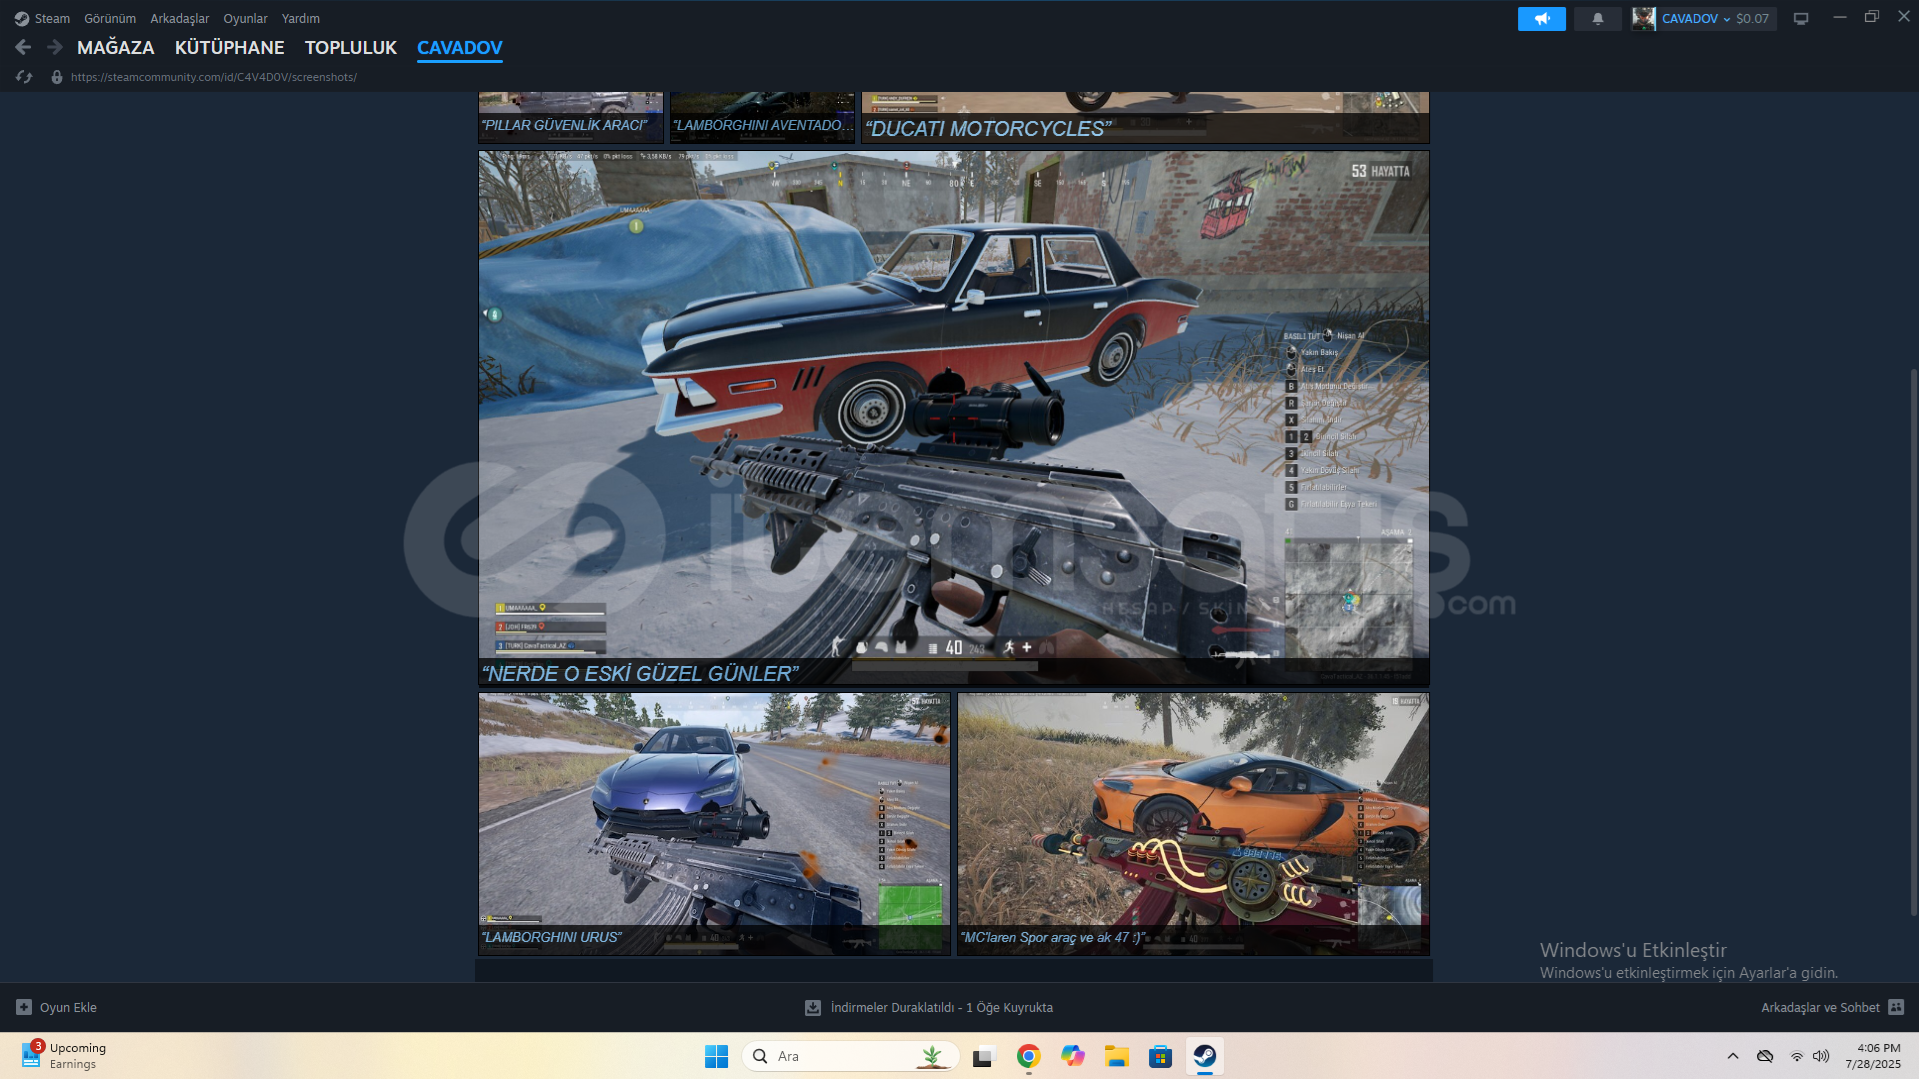Viewport: 1919px width, 1079px height.
Task: Click the friends chat icon
Action: coord(1896,1007)
